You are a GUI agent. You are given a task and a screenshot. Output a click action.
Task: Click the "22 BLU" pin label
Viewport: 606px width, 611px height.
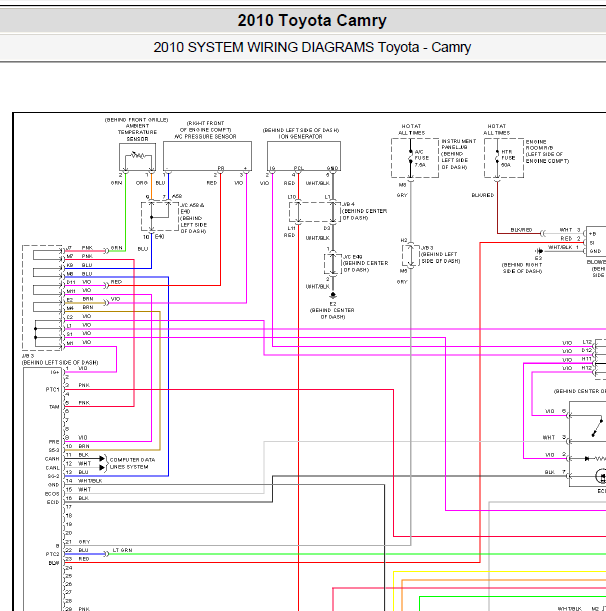click(77, 550)
